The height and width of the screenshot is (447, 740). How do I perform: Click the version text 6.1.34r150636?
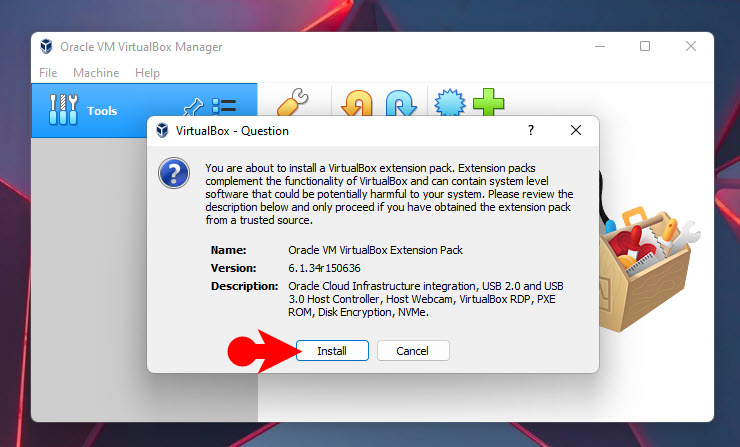324,268
